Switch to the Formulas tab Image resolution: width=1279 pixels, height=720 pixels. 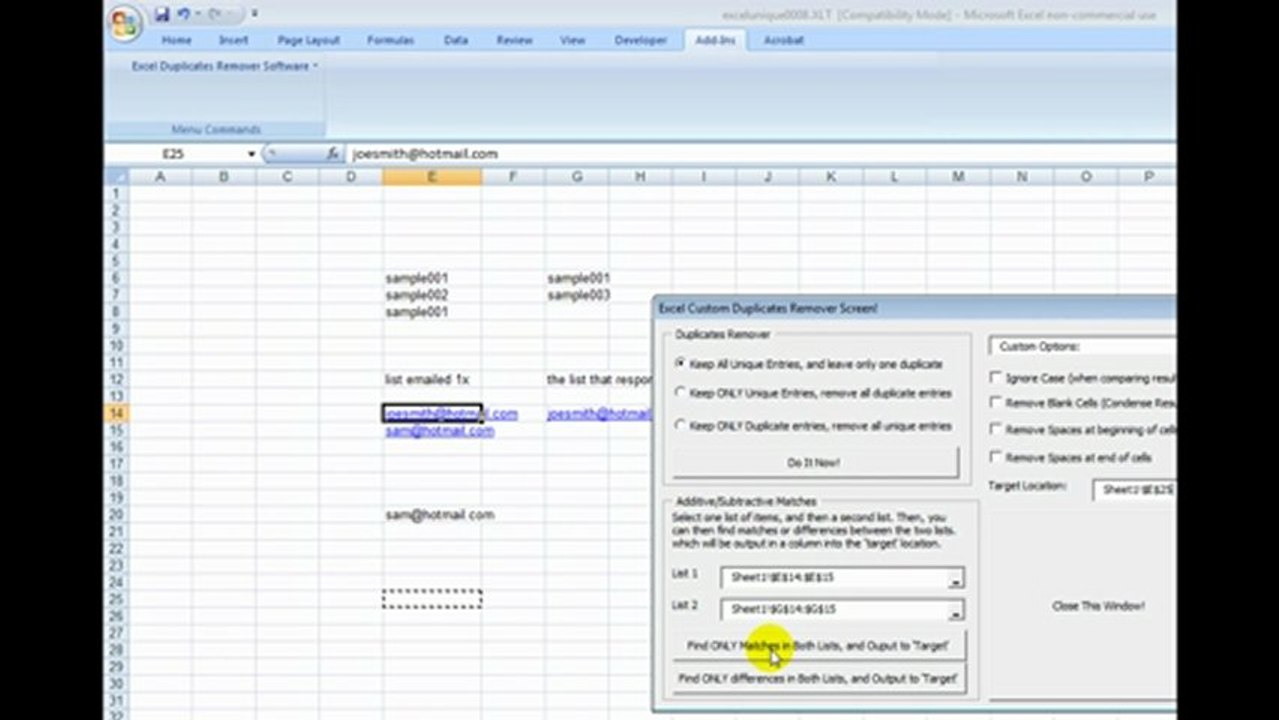point(391,40)
